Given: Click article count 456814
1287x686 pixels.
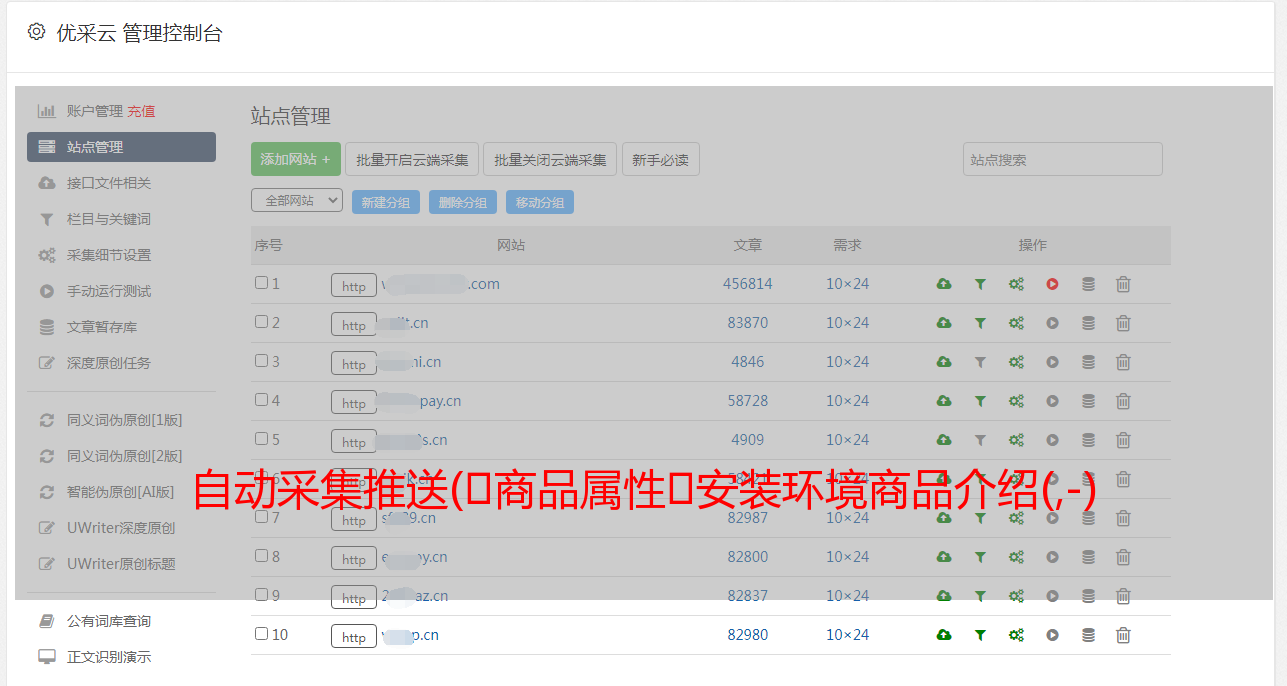Looking at the screenshot, I should (x=748, y=284).
